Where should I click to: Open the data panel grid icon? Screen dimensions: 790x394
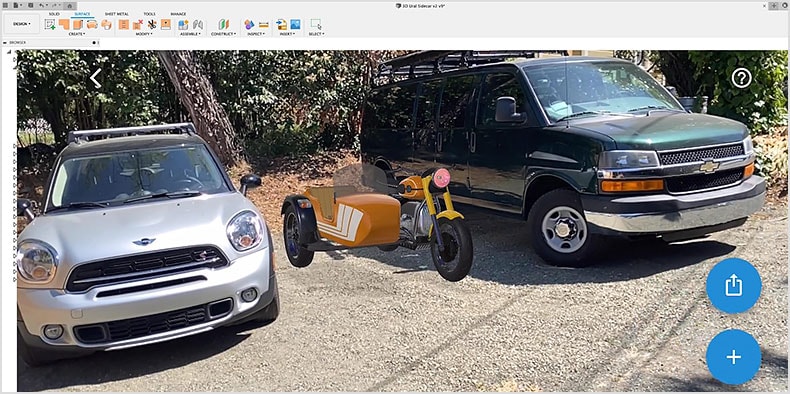6,5
